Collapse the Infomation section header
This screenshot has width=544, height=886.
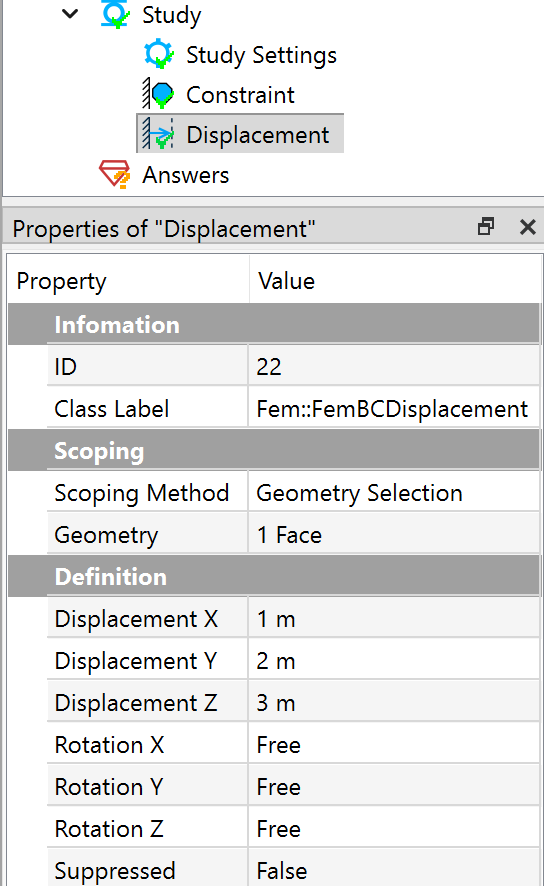coord(274,324)
